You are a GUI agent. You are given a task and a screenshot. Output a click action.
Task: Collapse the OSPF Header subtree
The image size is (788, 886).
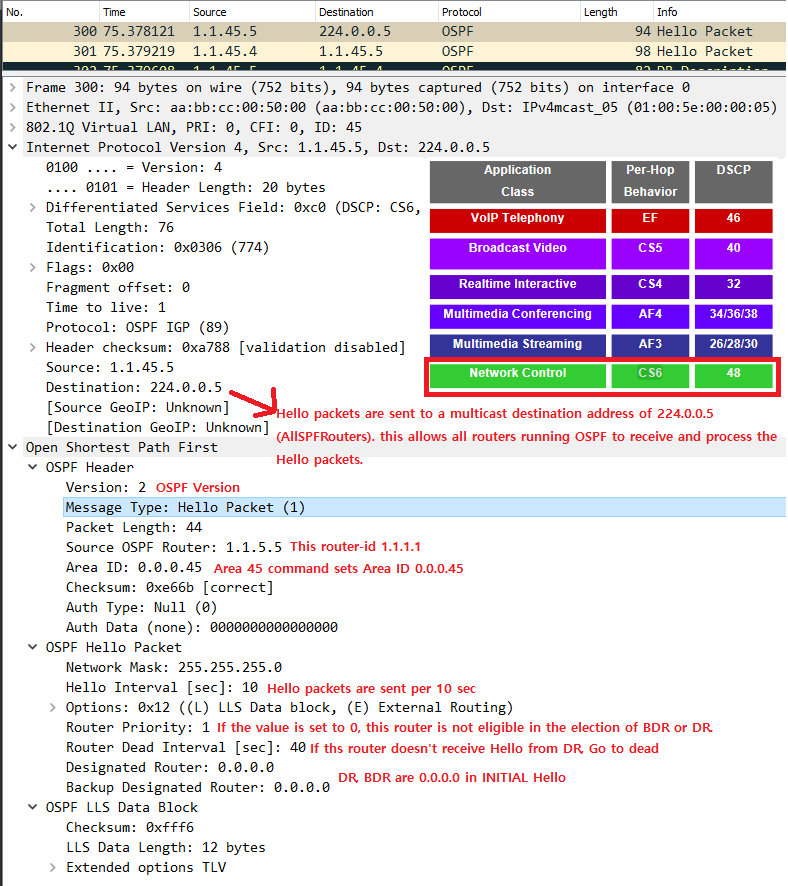(33, 467)
